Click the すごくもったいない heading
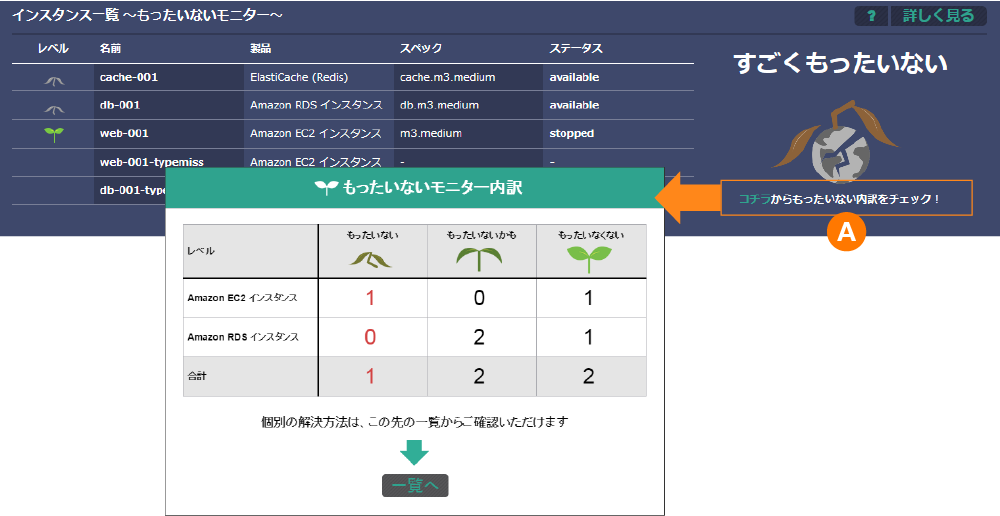This screenshot has width=1000, height=516. point(841,64)
